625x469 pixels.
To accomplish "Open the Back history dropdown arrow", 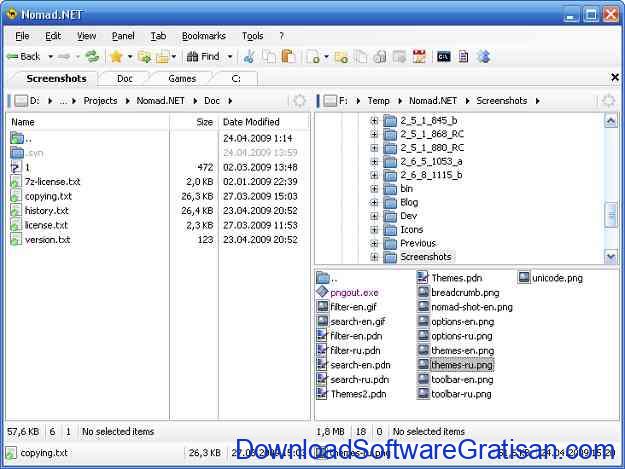I will point(51,57).
